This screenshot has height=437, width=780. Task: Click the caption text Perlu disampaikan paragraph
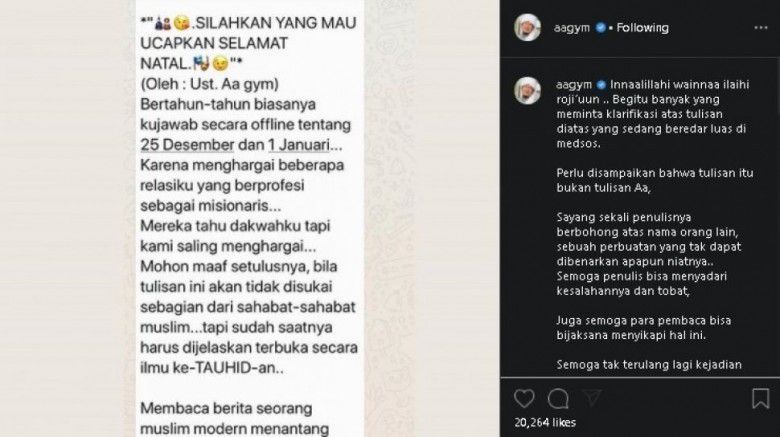click(655, 180)
